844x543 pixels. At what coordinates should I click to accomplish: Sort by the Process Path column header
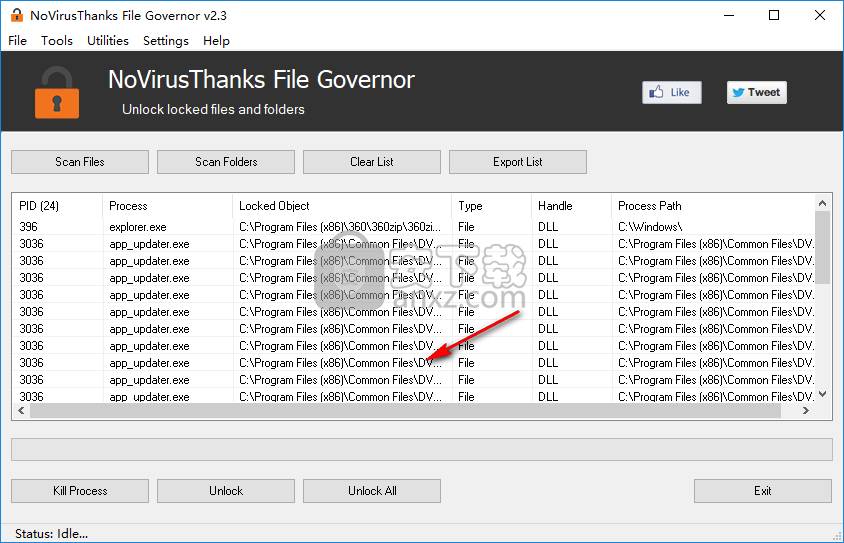click(714, 206)
